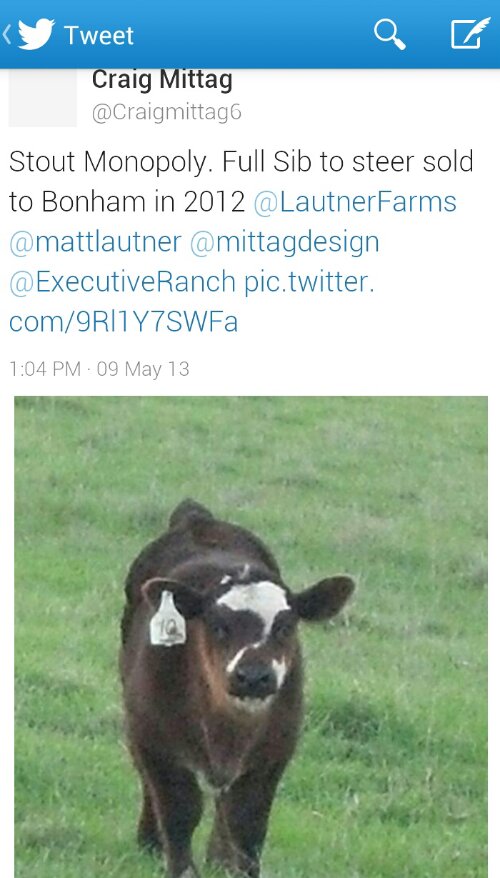The height and width of the screenshot is (878, 500).
Task: Open Craig Mittag's profile avatar
Action: pyautogui.click(x=43, y=97)
